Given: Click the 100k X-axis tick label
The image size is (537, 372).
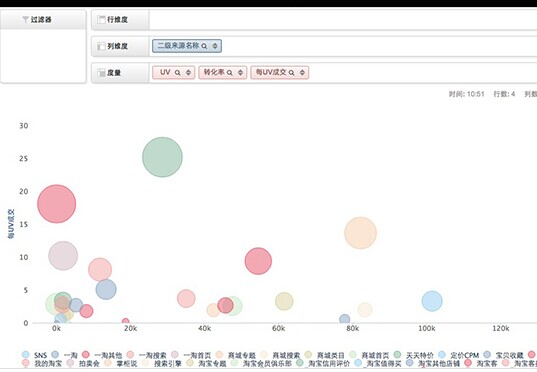Looking at the screenshot, I should coord(427,328).
